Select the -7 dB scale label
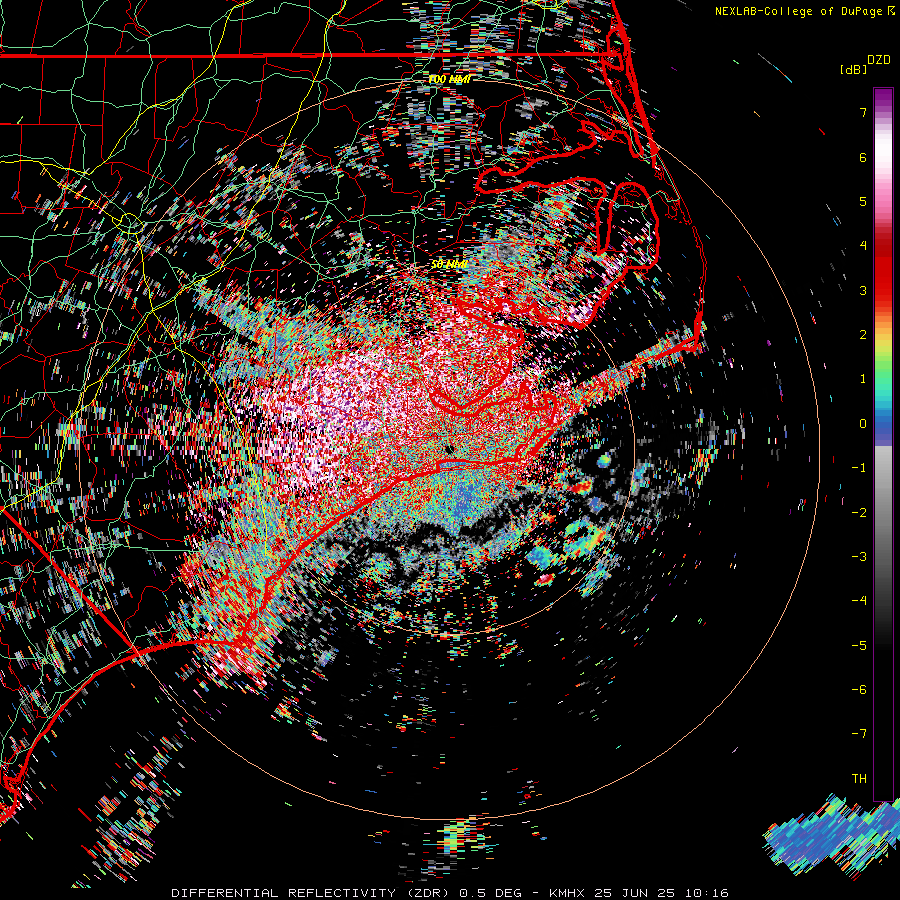900x900 pixels. (x=859, y=734)
